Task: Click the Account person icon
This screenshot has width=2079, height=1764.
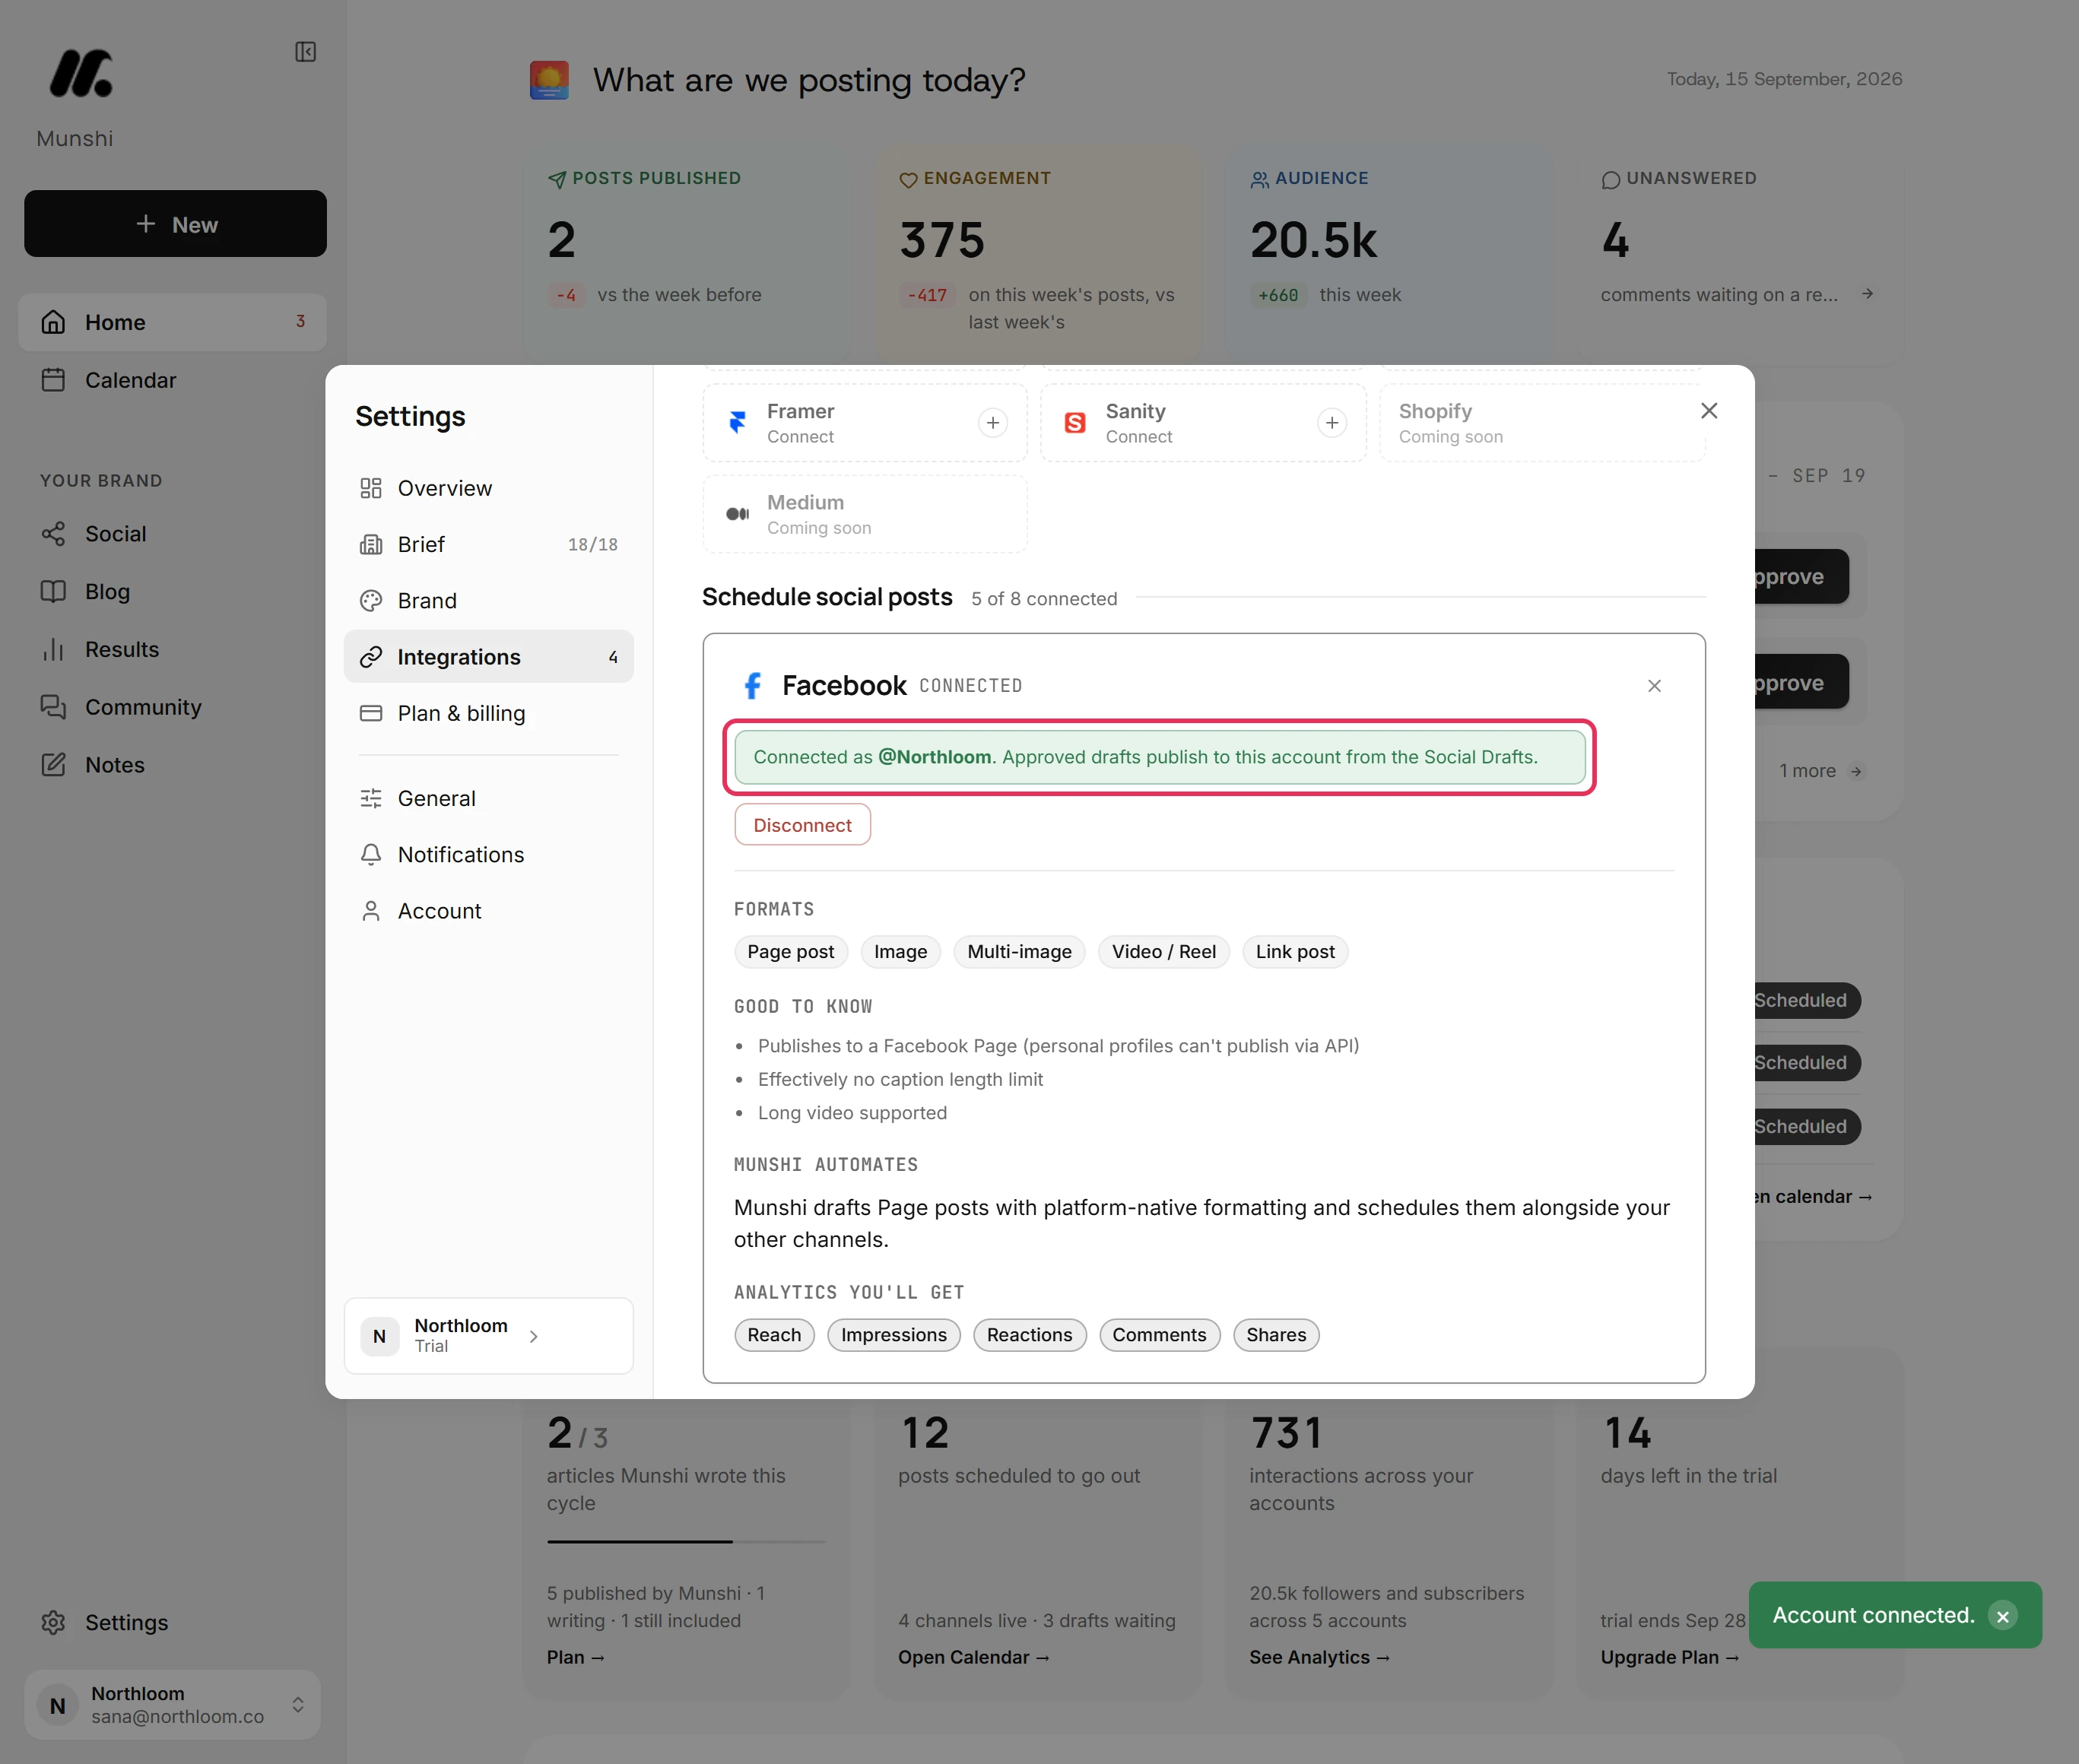Action: (371, 911)
